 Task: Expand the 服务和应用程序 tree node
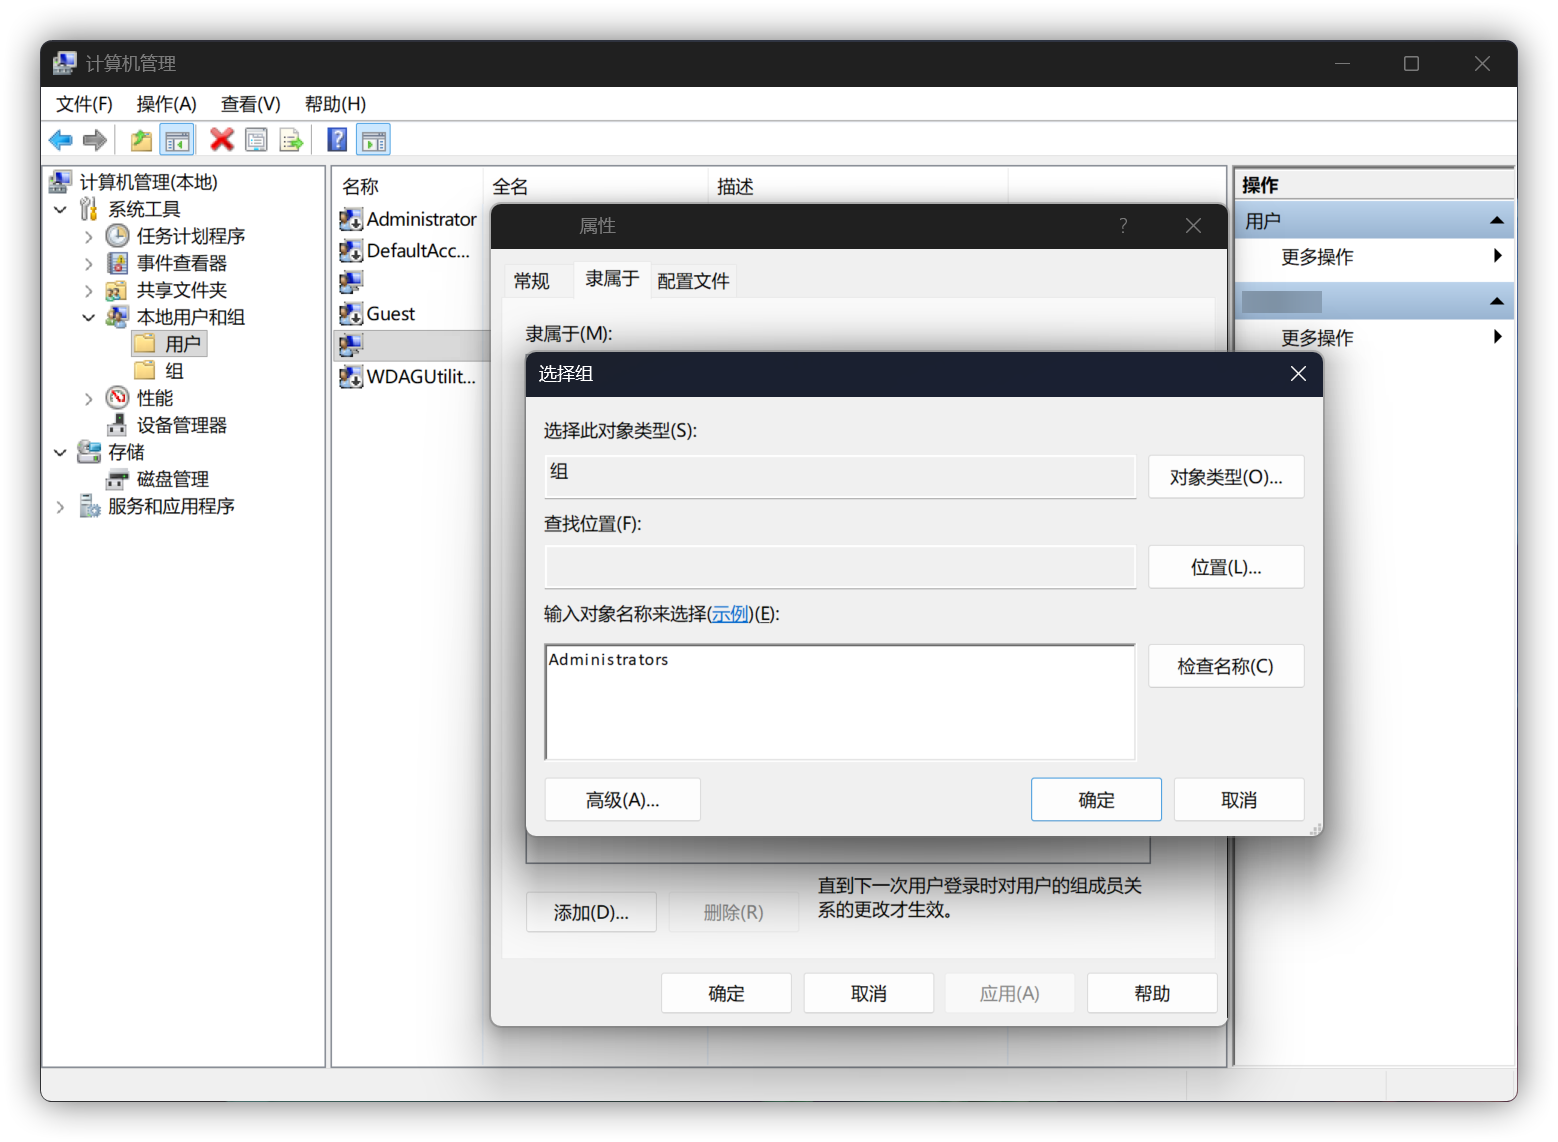(x=60, y=507)
